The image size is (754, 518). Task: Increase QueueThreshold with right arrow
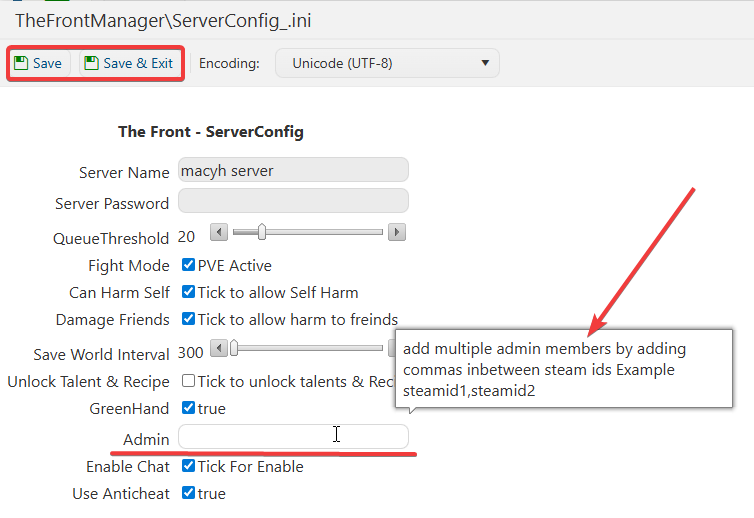[x=397, y=232]
